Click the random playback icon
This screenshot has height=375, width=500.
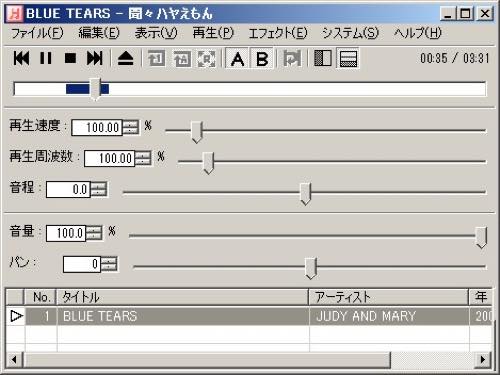pos(207,59)
